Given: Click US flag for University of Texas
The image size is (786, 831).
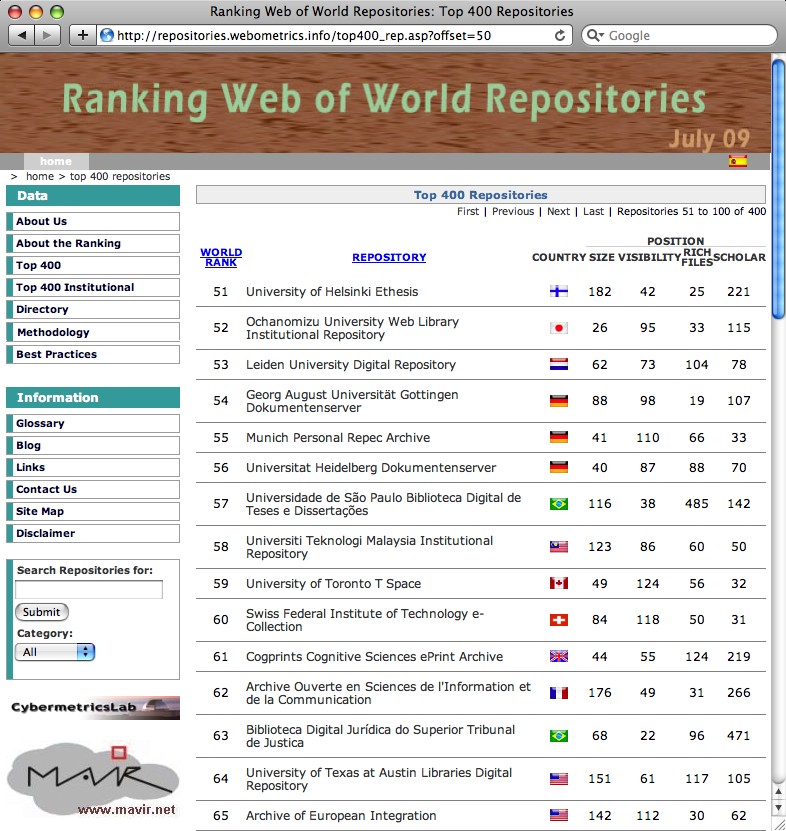Looking at the screenshot, I should (559, 779).
